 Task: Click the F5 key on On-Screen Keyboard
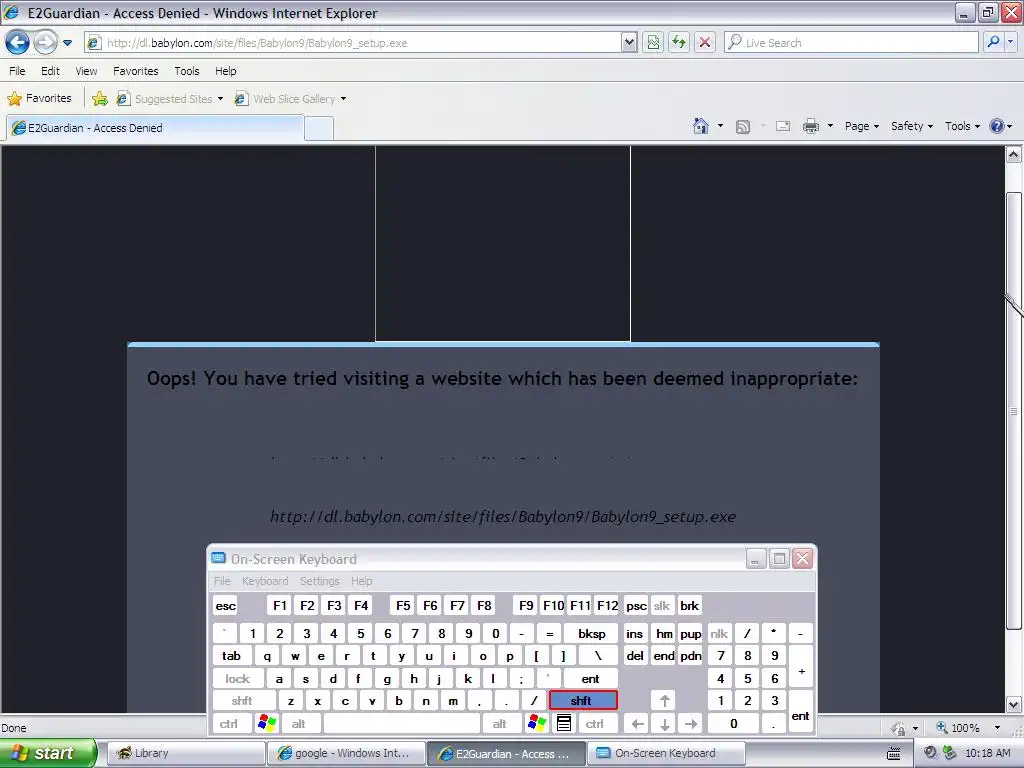point(403,605)
